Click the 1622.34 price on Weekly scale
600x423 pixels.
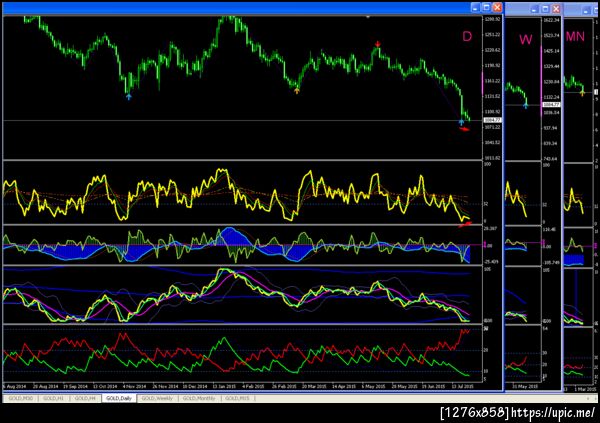tap(551, 20)
